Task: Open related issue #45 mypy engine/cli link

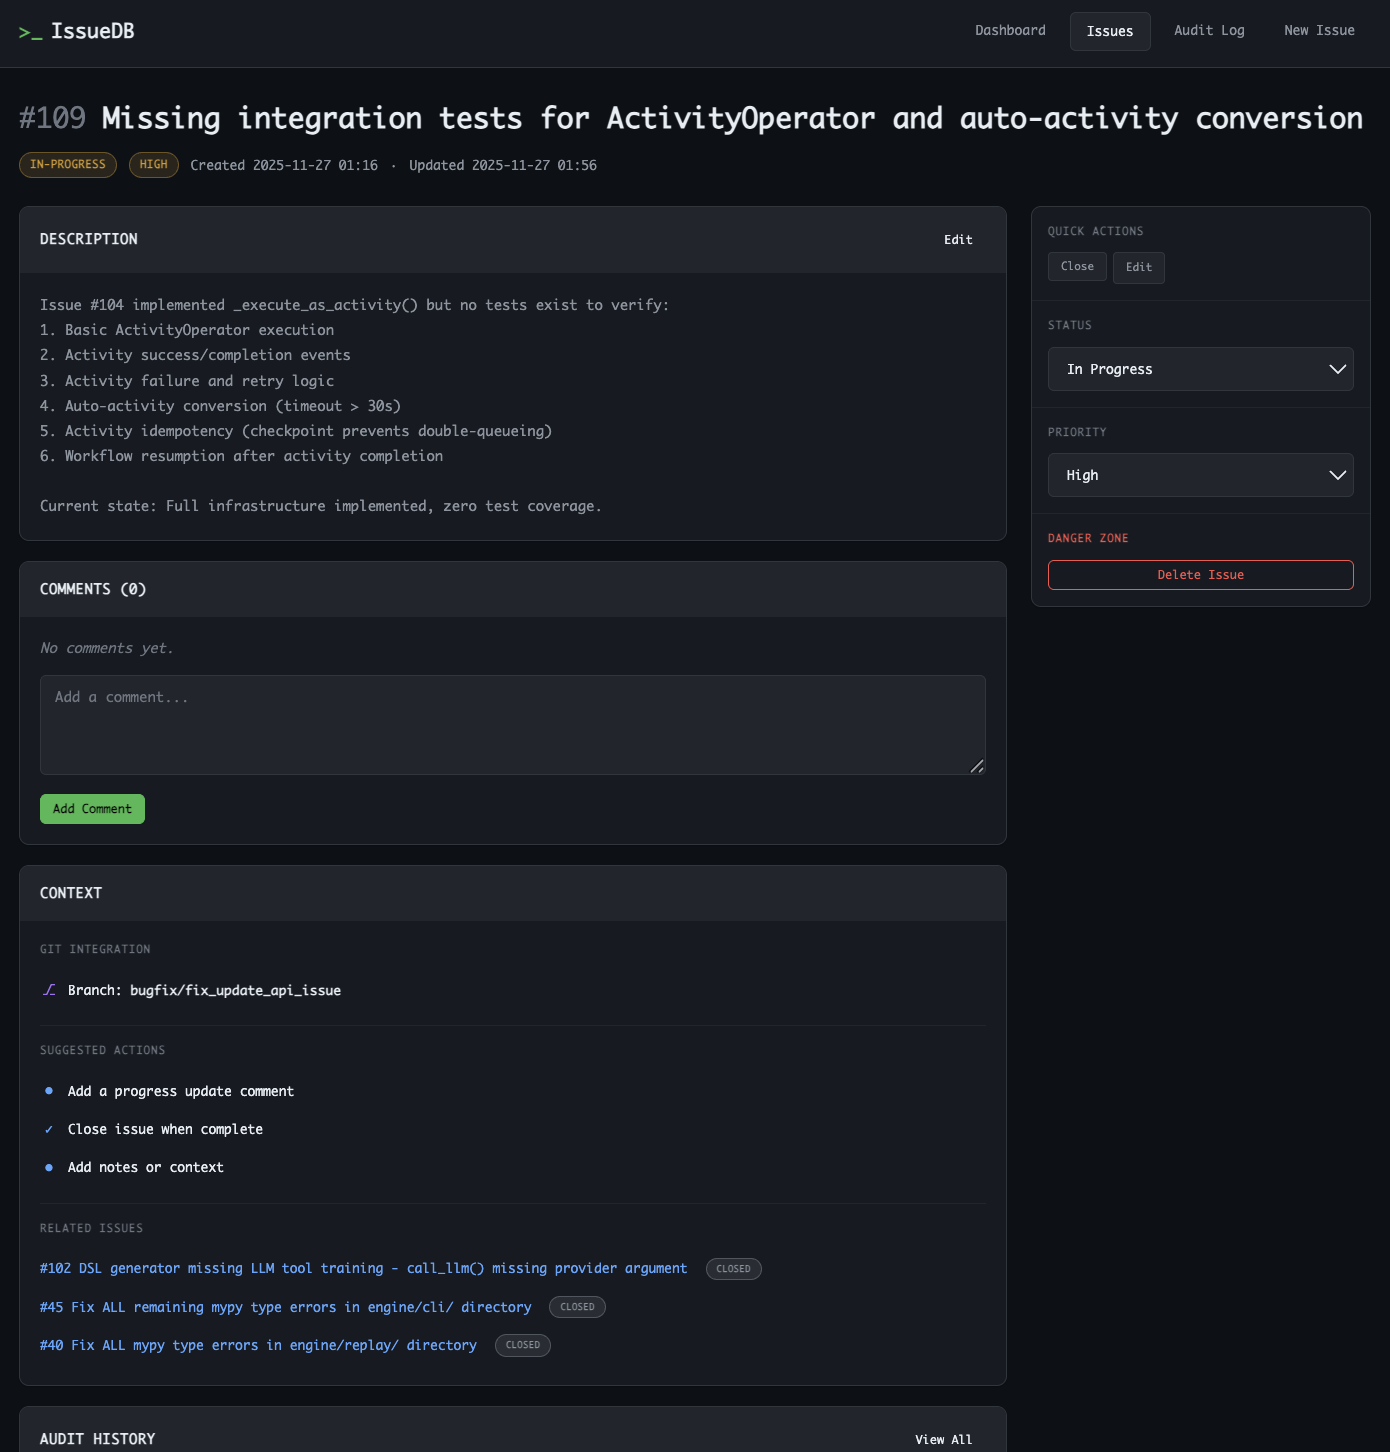Action: [285, 1307]
